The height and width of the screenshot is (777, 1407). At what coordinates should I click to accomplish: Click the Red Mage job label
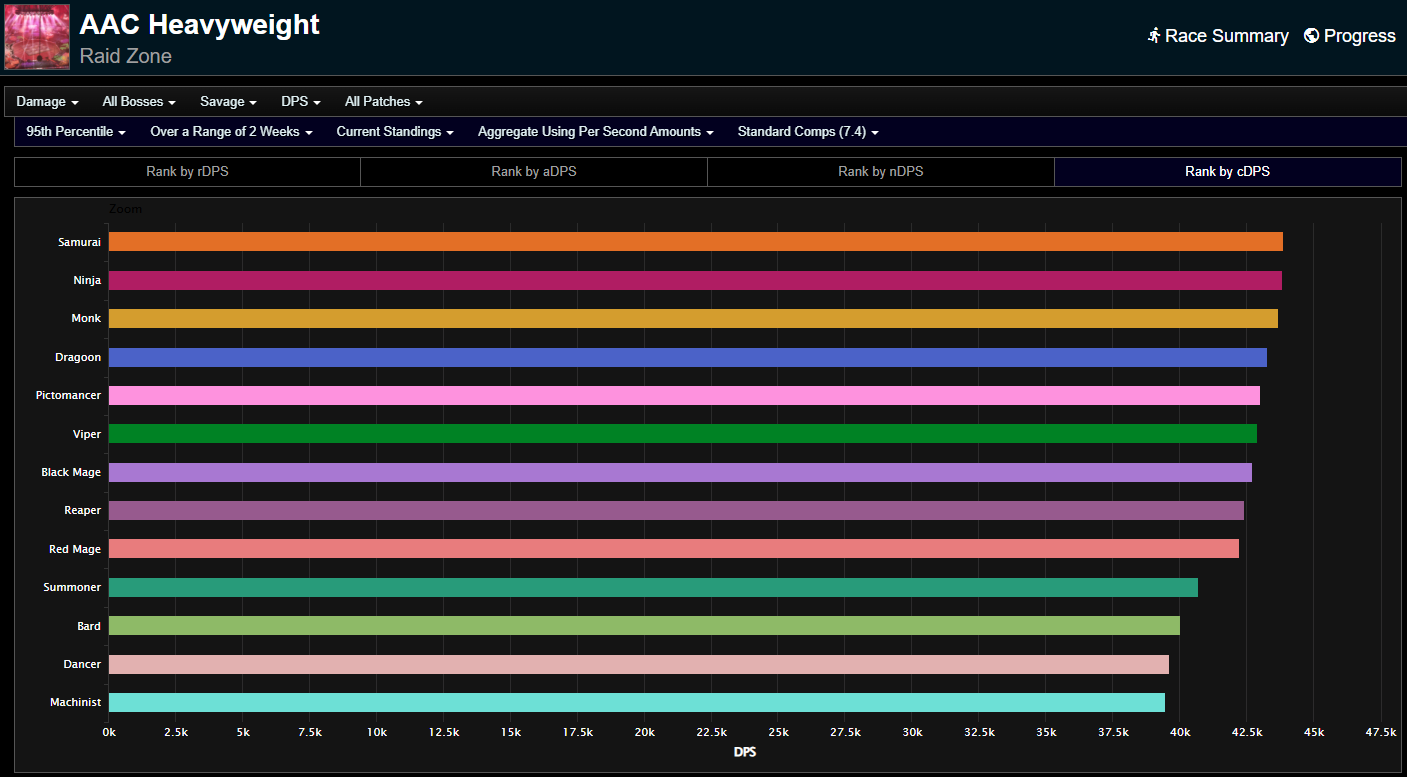[75, 549]
